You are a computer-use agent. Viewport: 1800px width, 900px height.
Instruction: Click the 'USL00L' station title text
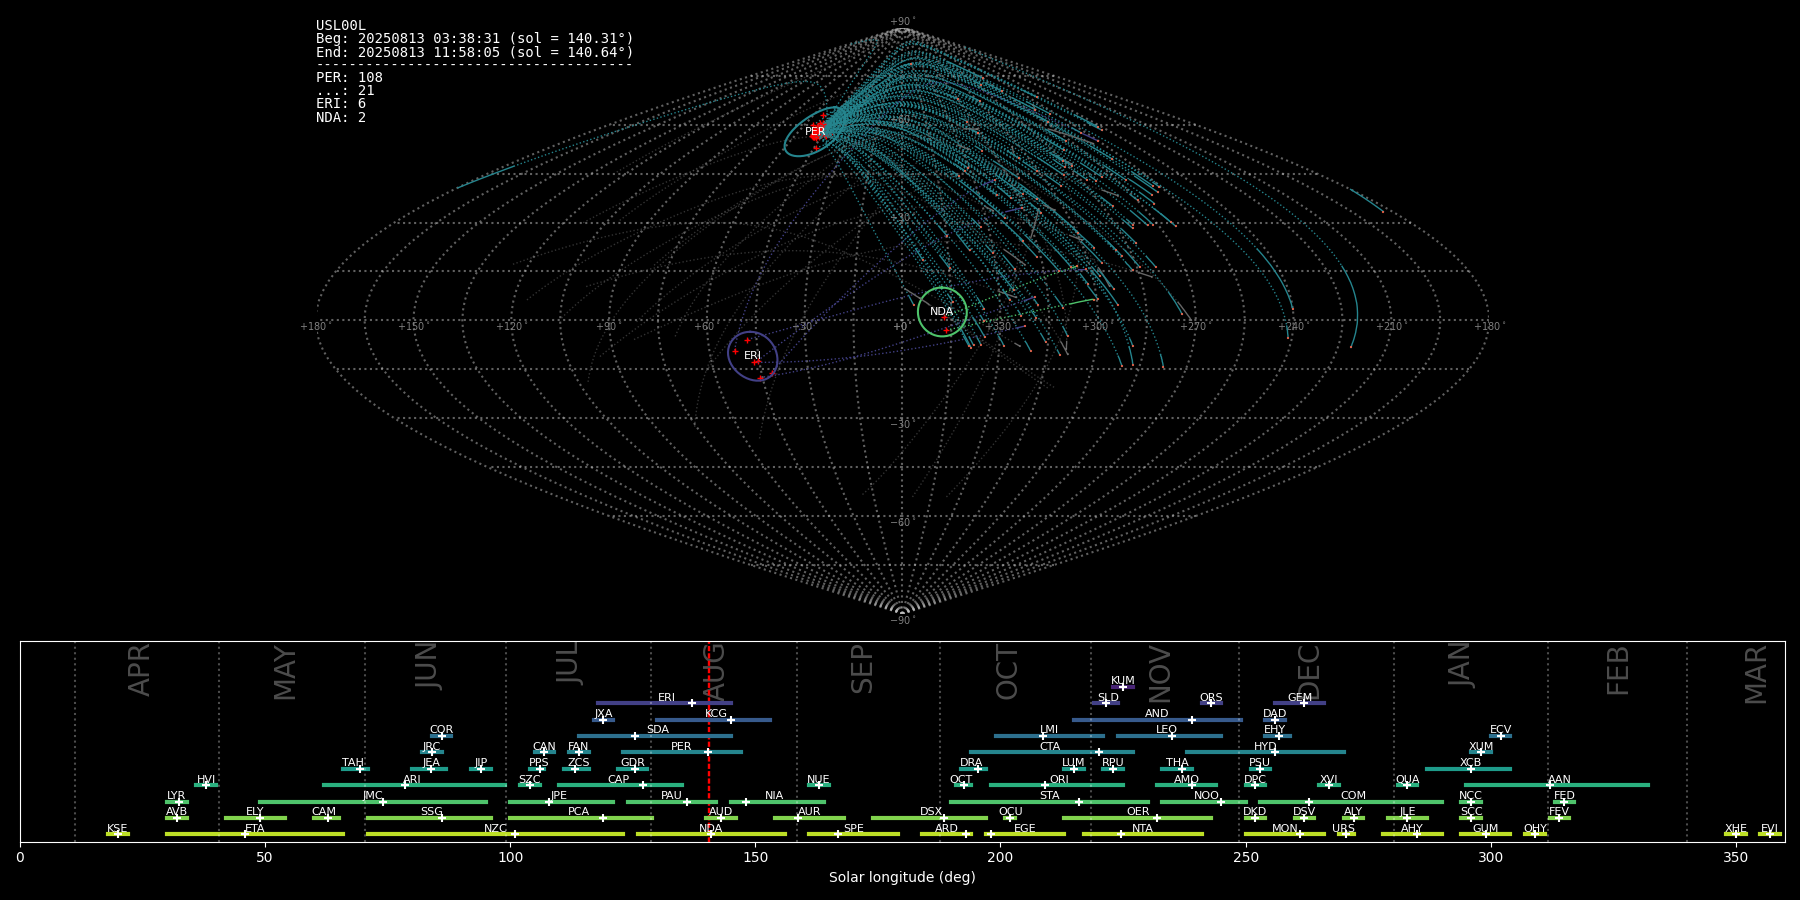coord(341,26)
